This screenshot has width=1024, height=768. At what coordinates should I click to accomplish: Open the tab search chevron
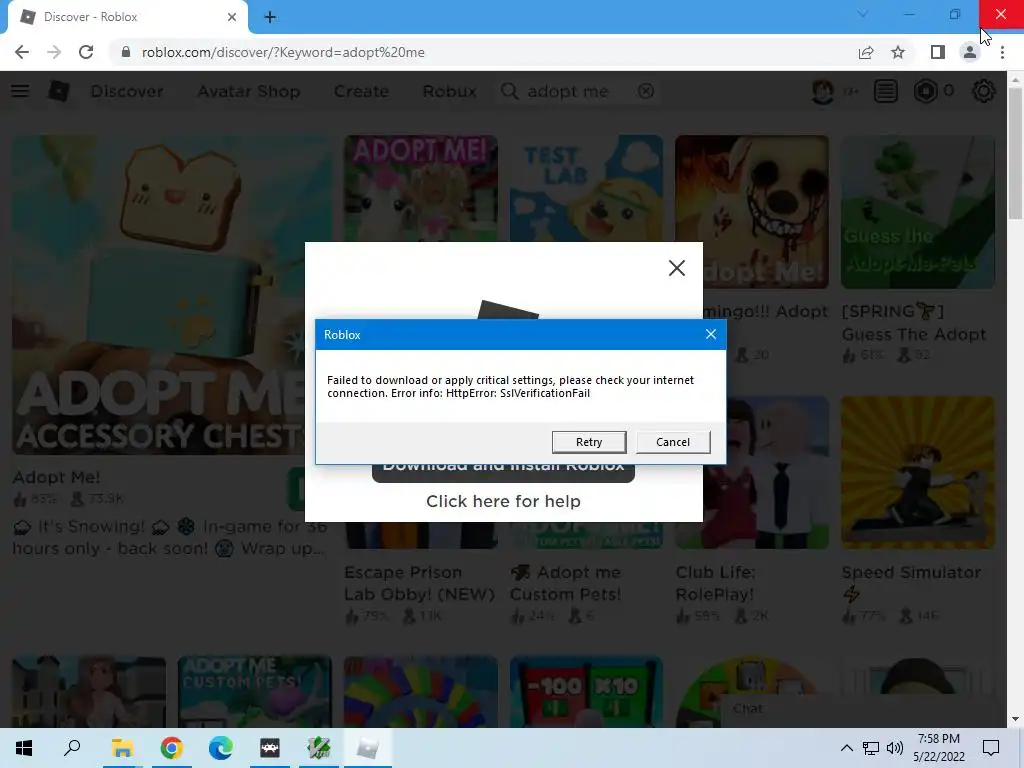click(x=863, y=14)
